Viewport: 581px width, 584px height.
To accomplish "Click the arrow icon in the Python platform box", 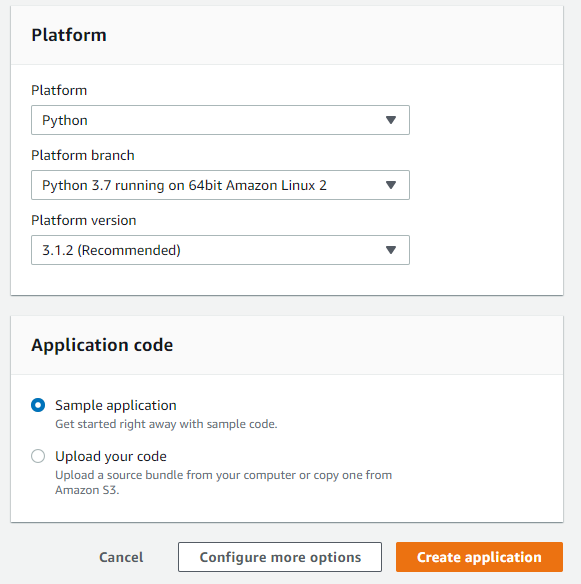I will 391,120.
